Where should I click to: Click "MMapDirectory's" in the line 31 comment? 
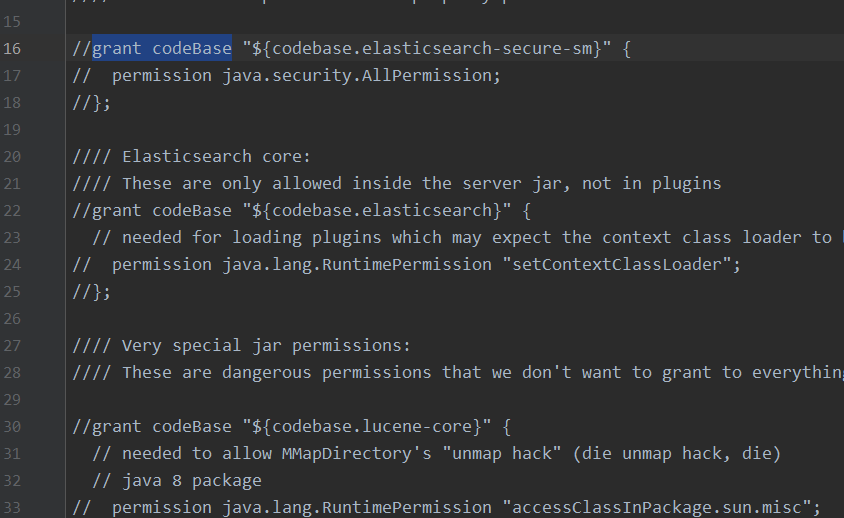point(356,453)
